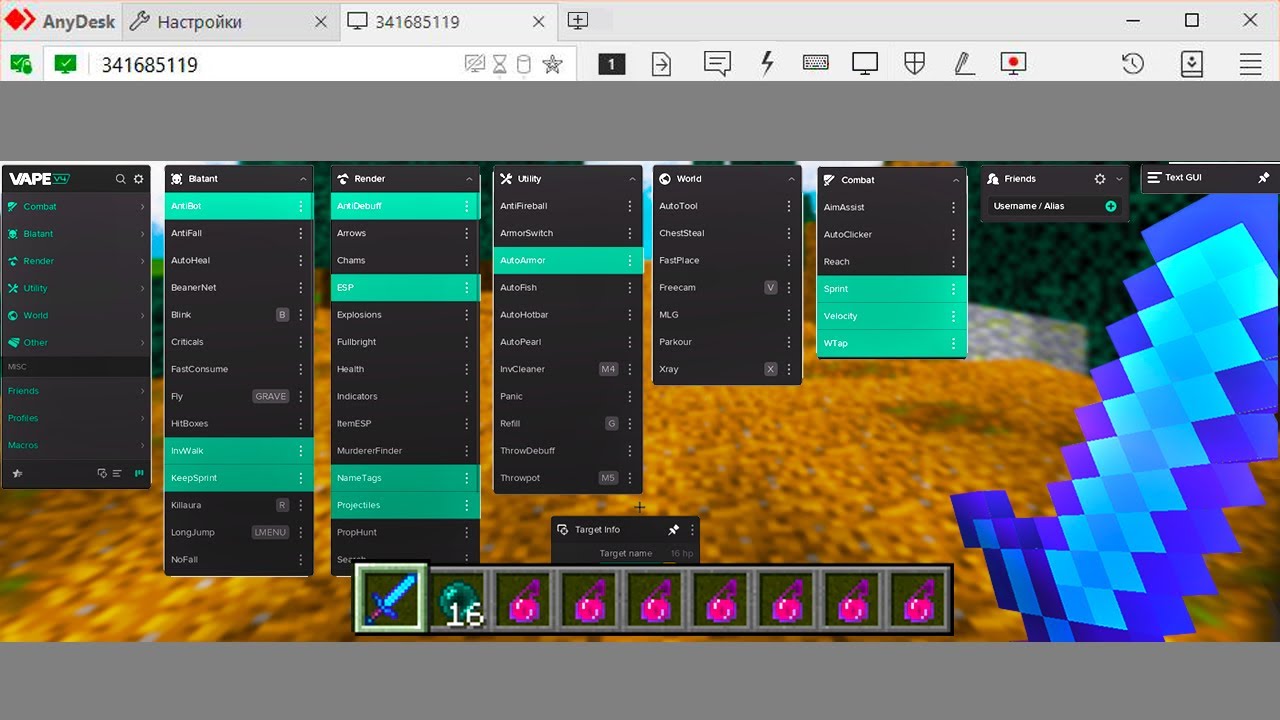Select monitor 1 icon in AnyDesk toolbar

pos(612,64)
